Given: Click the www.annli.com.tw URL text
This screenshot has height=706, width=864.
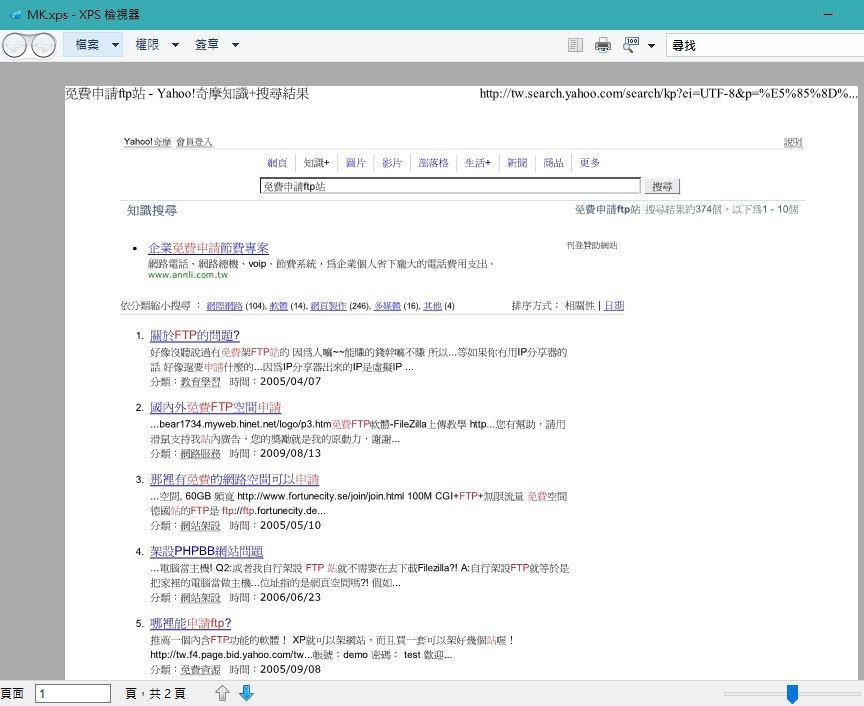Looking at the screenshot, I should (x=187, y=274).
